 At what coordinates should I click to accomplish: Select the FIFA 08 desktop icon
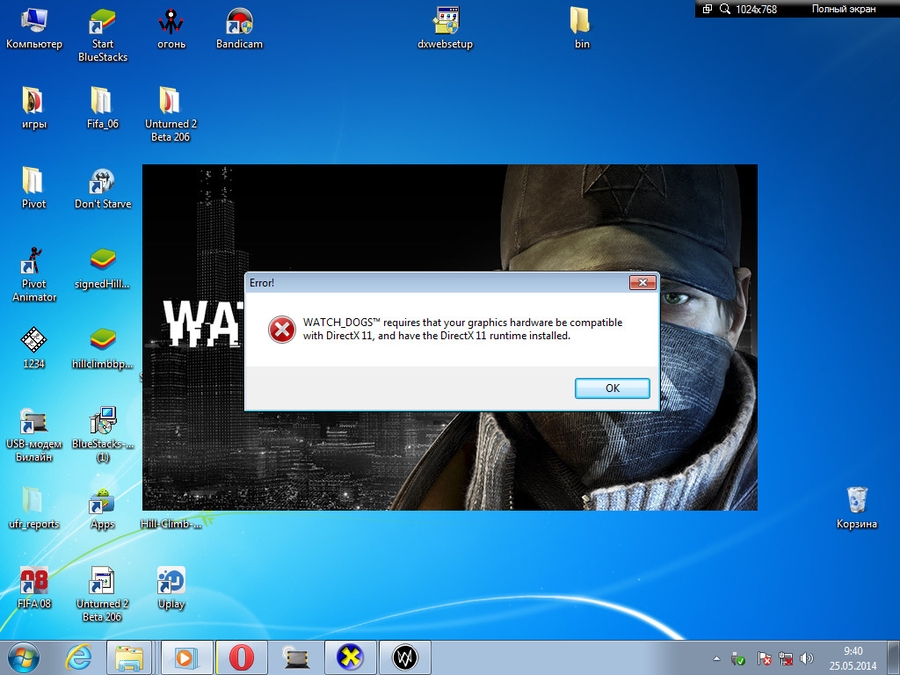[33, 584]
